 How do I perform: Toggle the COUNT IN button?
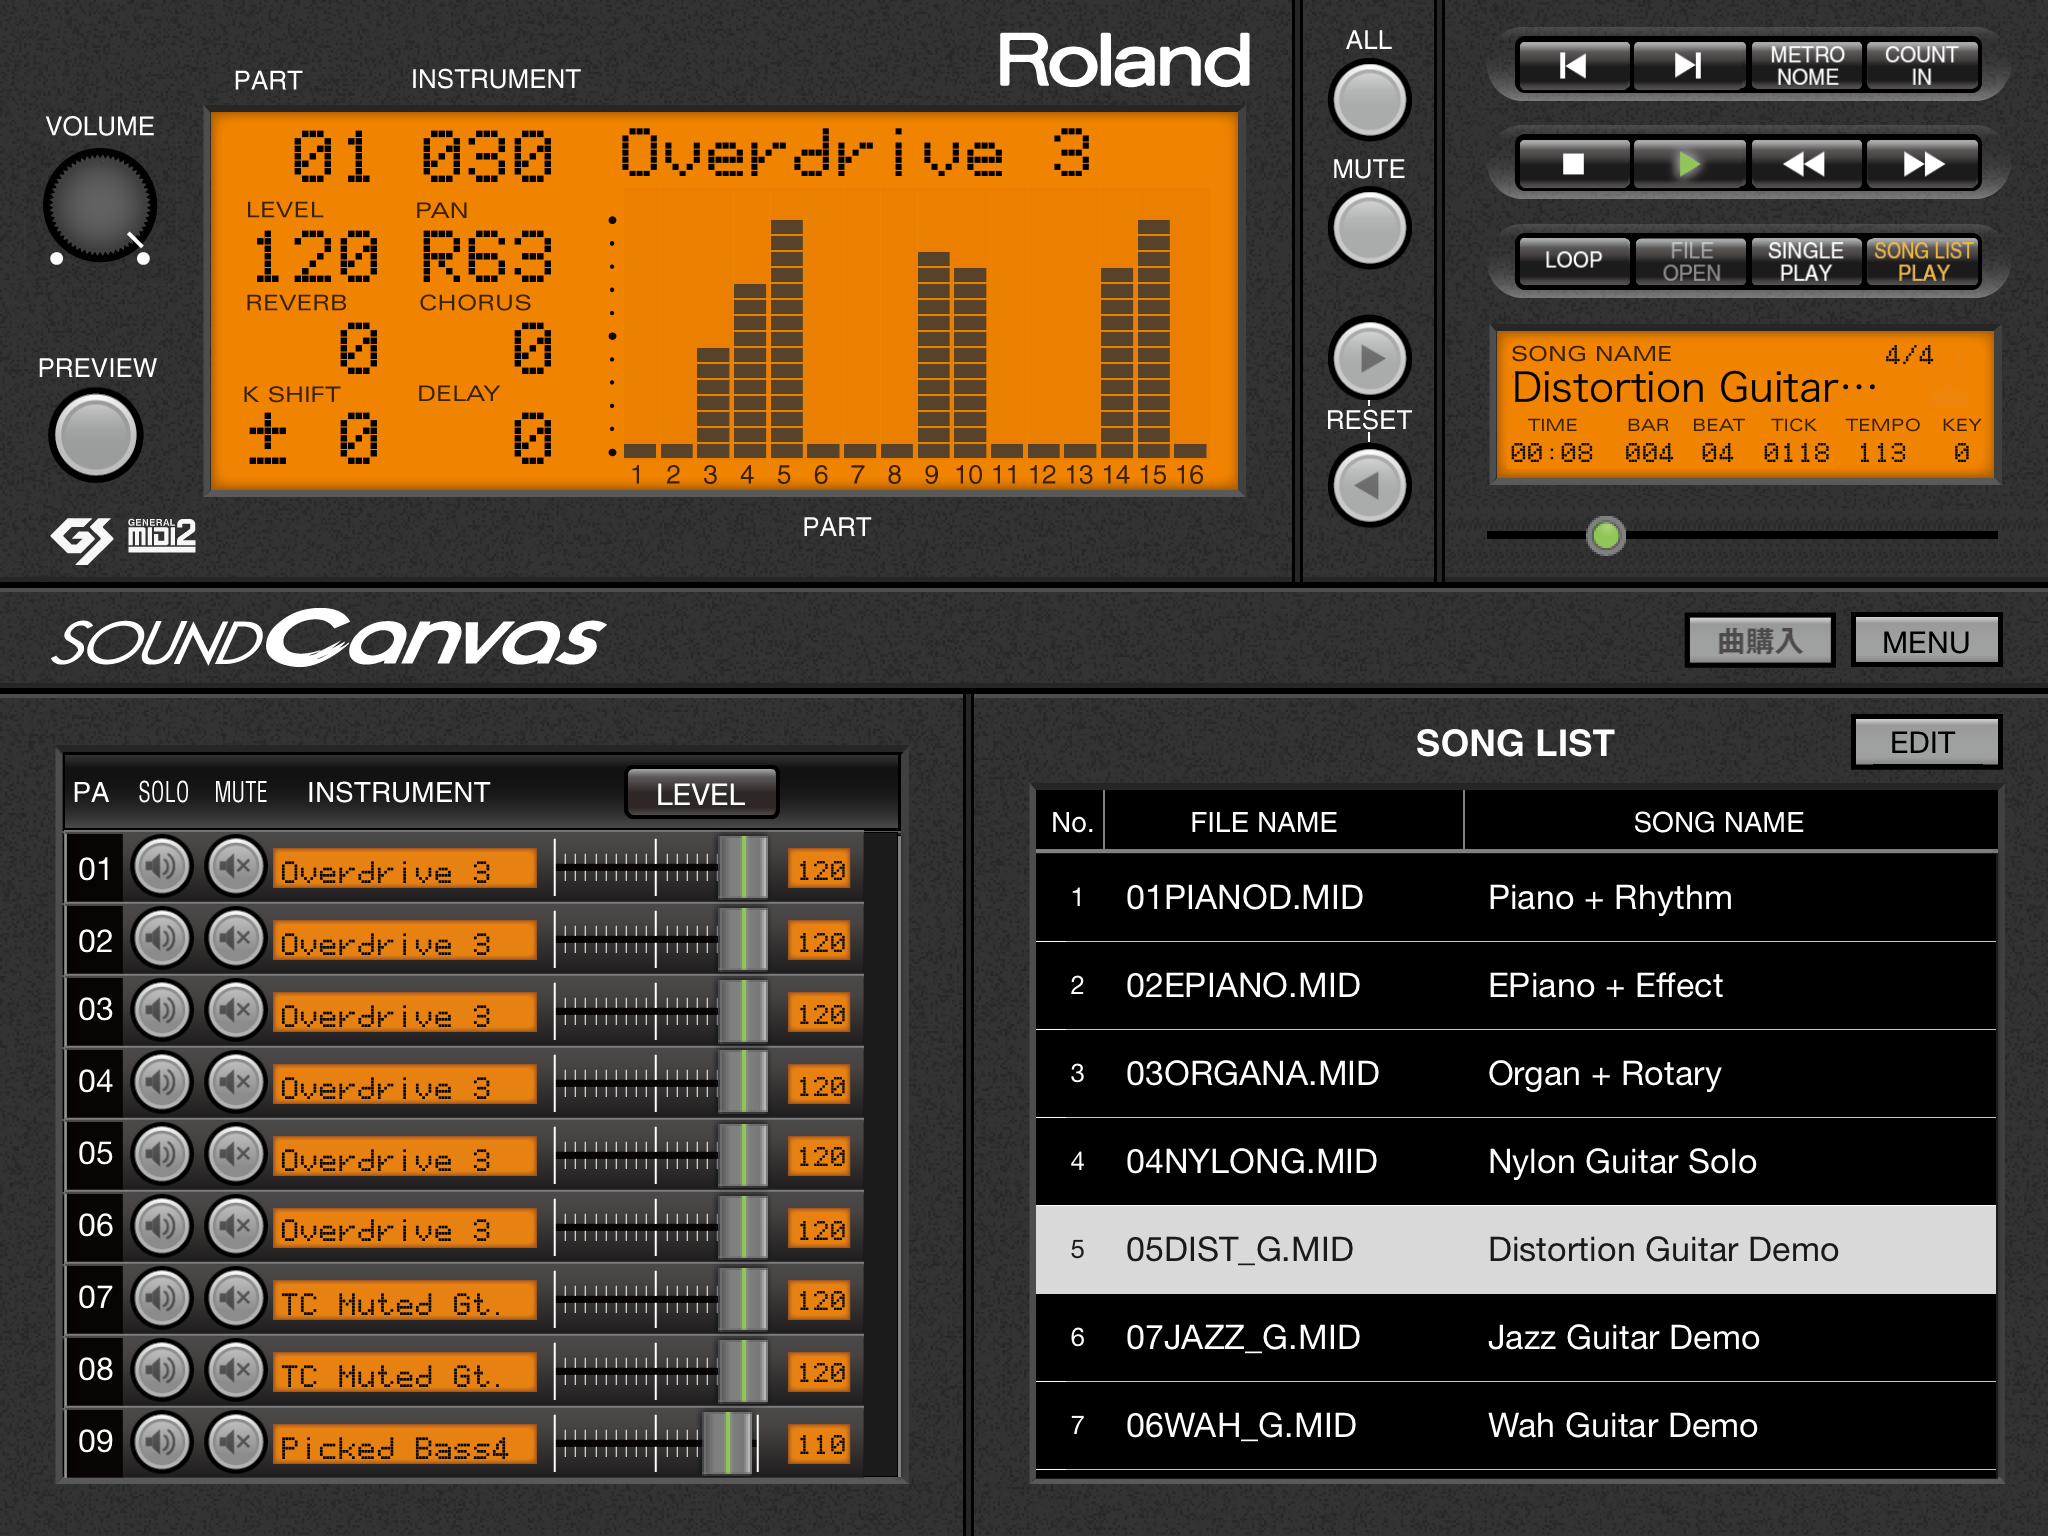1922,66
